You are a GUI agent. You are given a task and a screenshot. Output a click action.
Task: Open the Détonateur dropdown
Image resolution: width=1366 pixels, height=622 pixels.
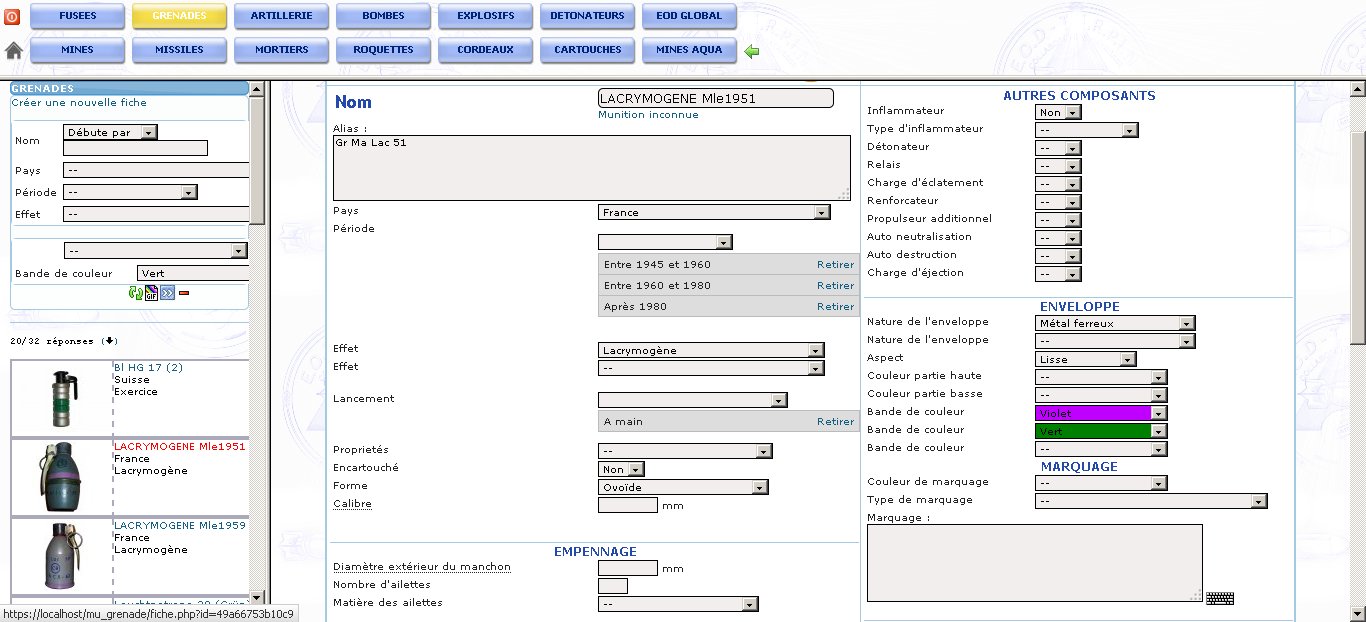click(x=1058, y=149)
